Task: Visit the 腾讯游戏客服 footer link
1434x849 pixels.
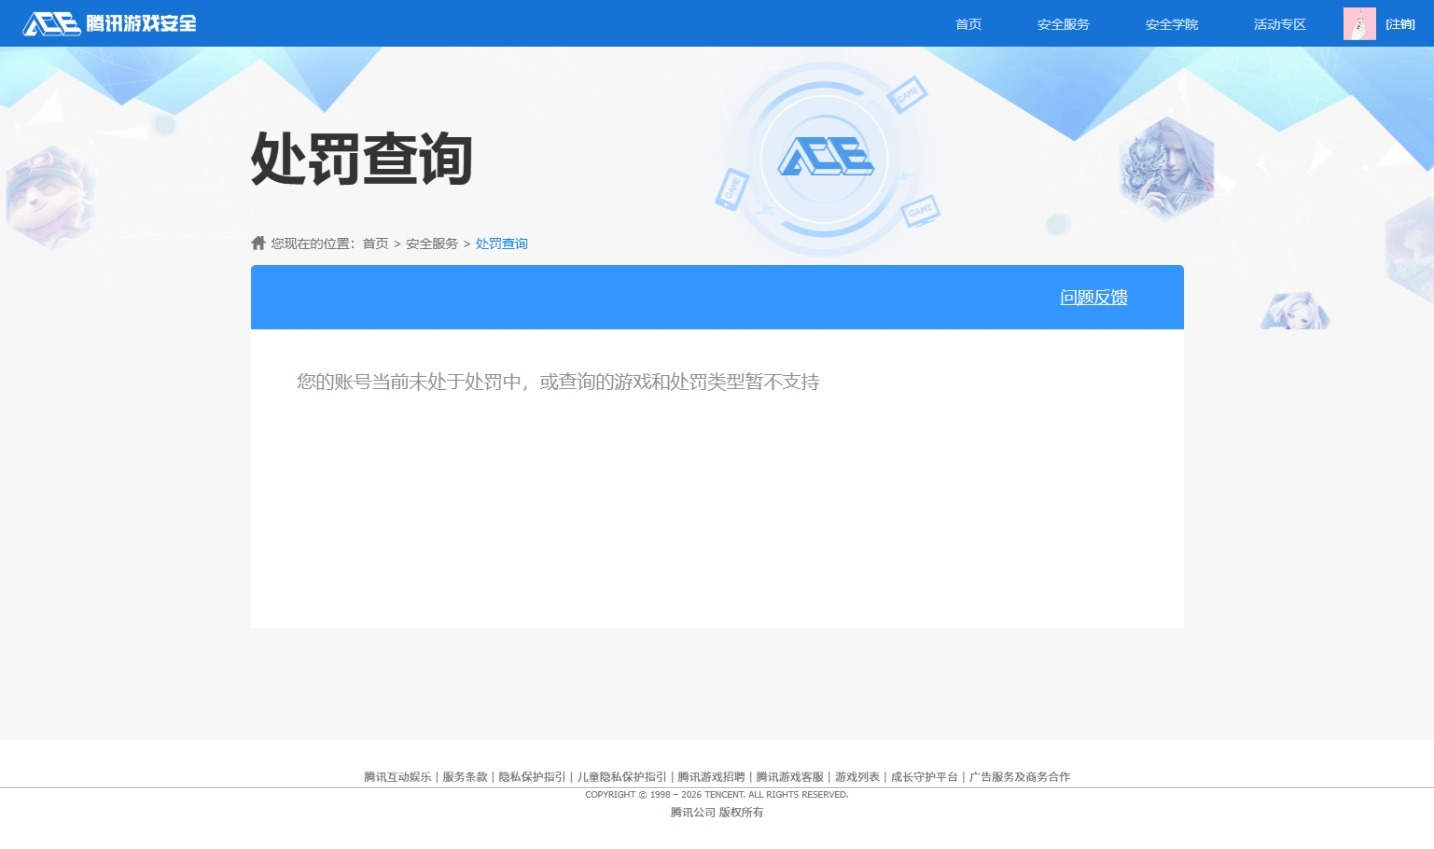Action: click(789, 777)
